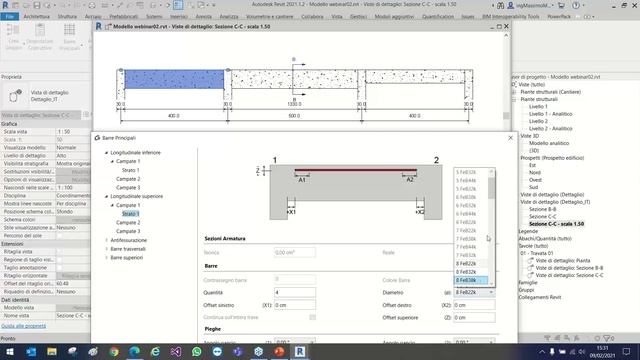Toggle Percorso del sole checkbox
640x360 pixels.
[x=60, y=236]
